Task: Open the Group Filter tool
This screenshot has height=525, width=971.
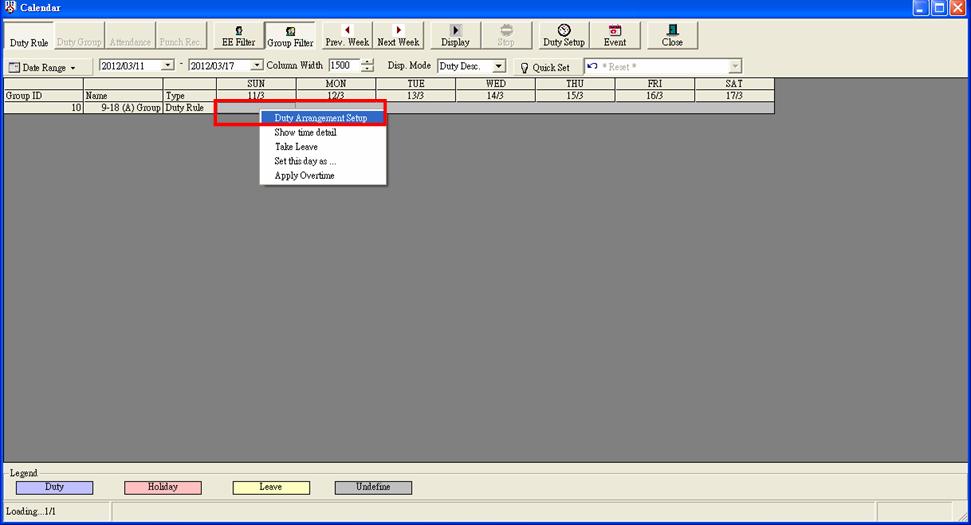Action: pos(290,36)
